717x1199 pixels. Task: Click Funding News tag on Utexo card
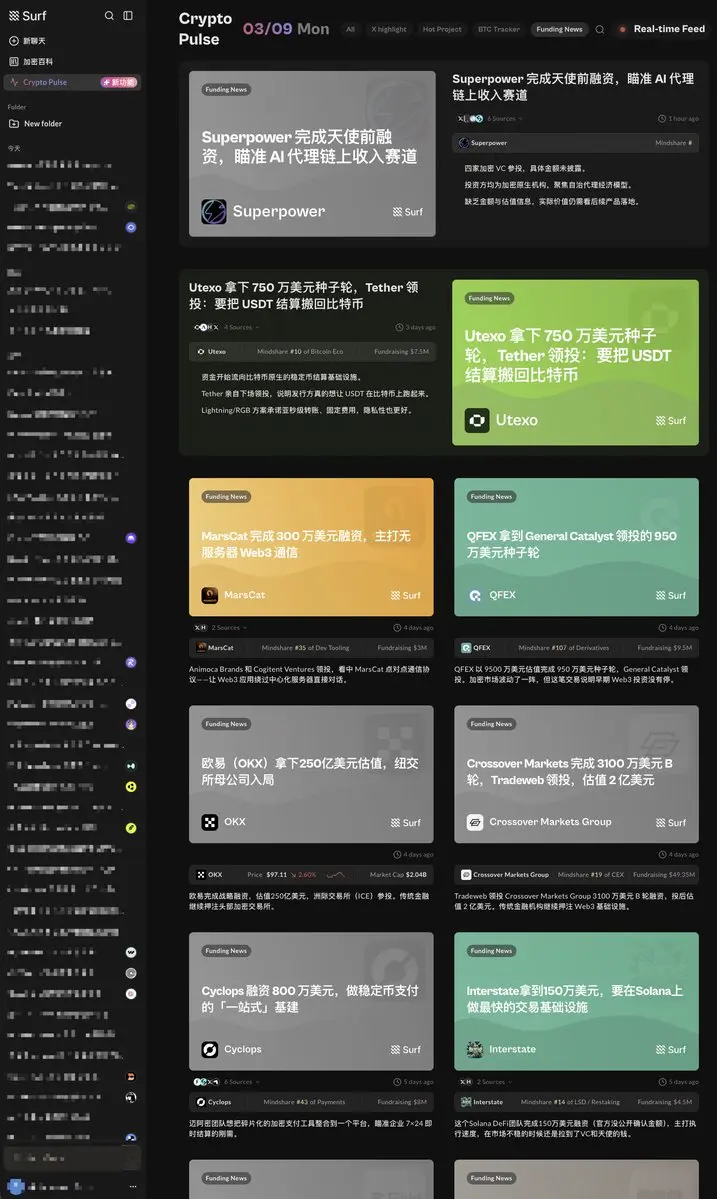[x=490, y=298]
